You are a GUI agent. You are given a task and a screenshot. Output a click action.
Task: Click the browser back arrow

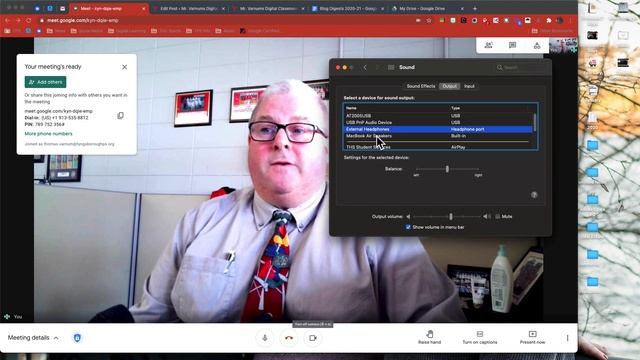[x=7, y=20]
